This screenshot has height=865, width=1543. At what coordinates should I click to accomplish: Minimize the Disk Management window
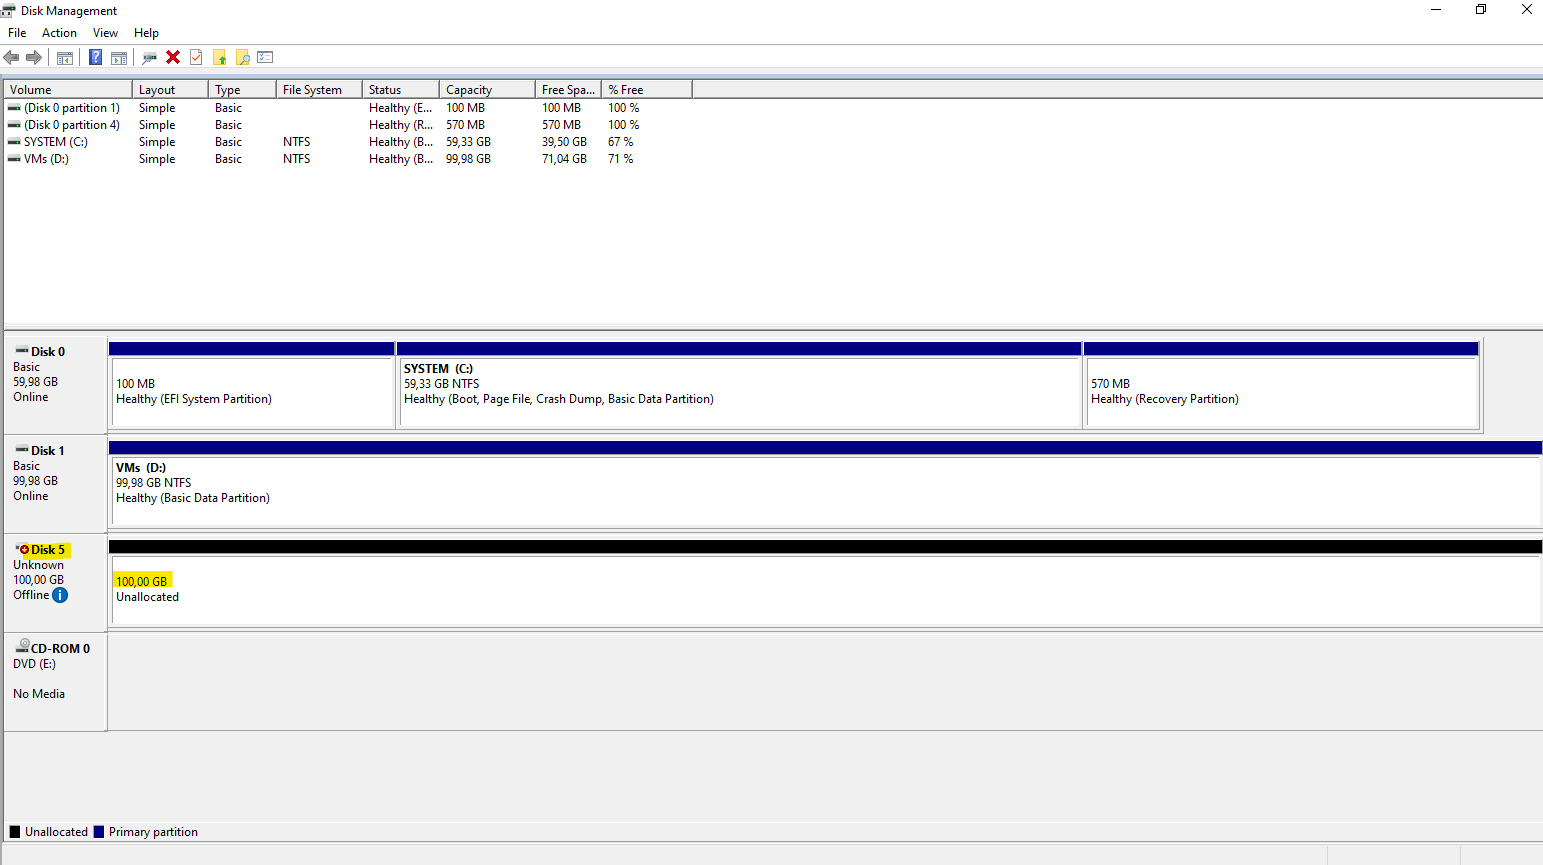(1436, 10)
